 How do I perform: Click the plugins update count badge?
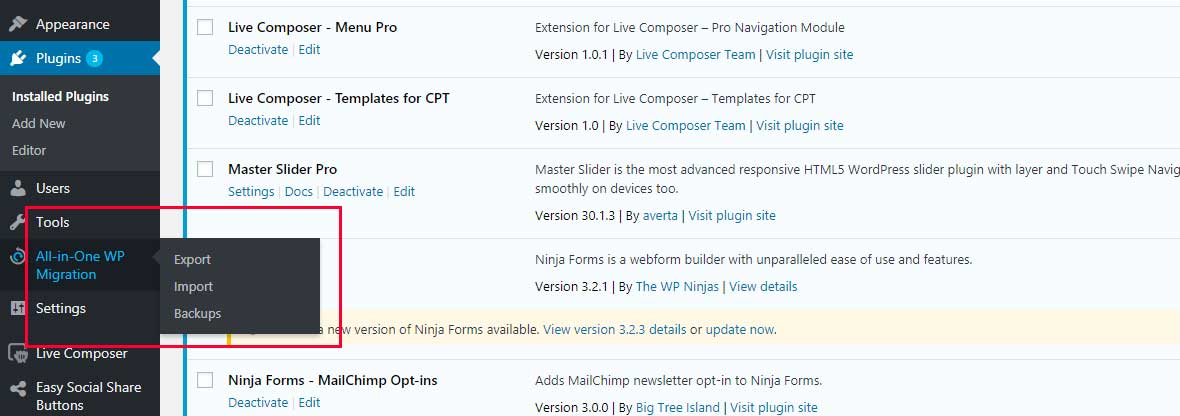(94, 58)
